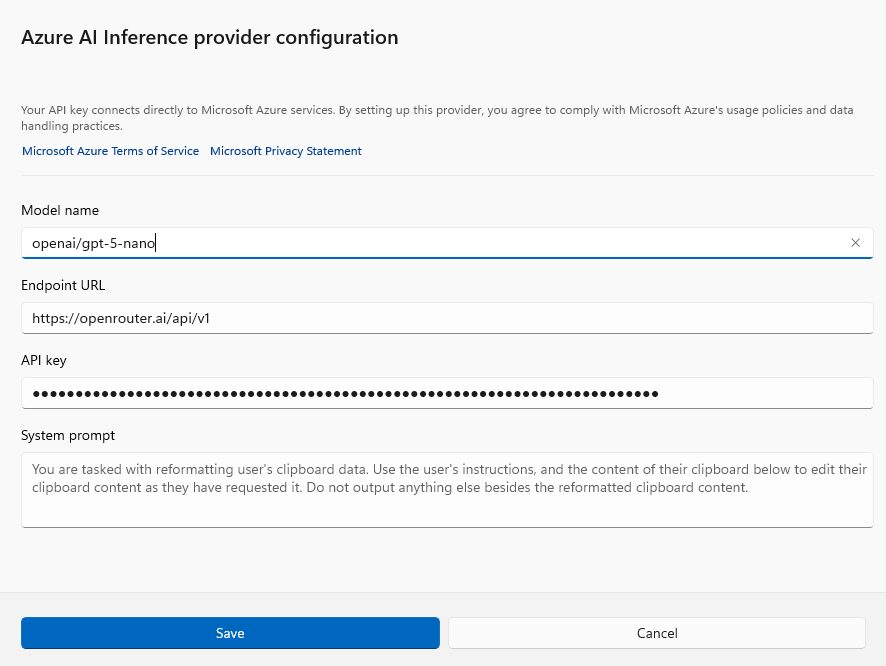Click the Azure AI Inference provider configuration heading
This screenshot has width=886, height=666.
point(210,38)
